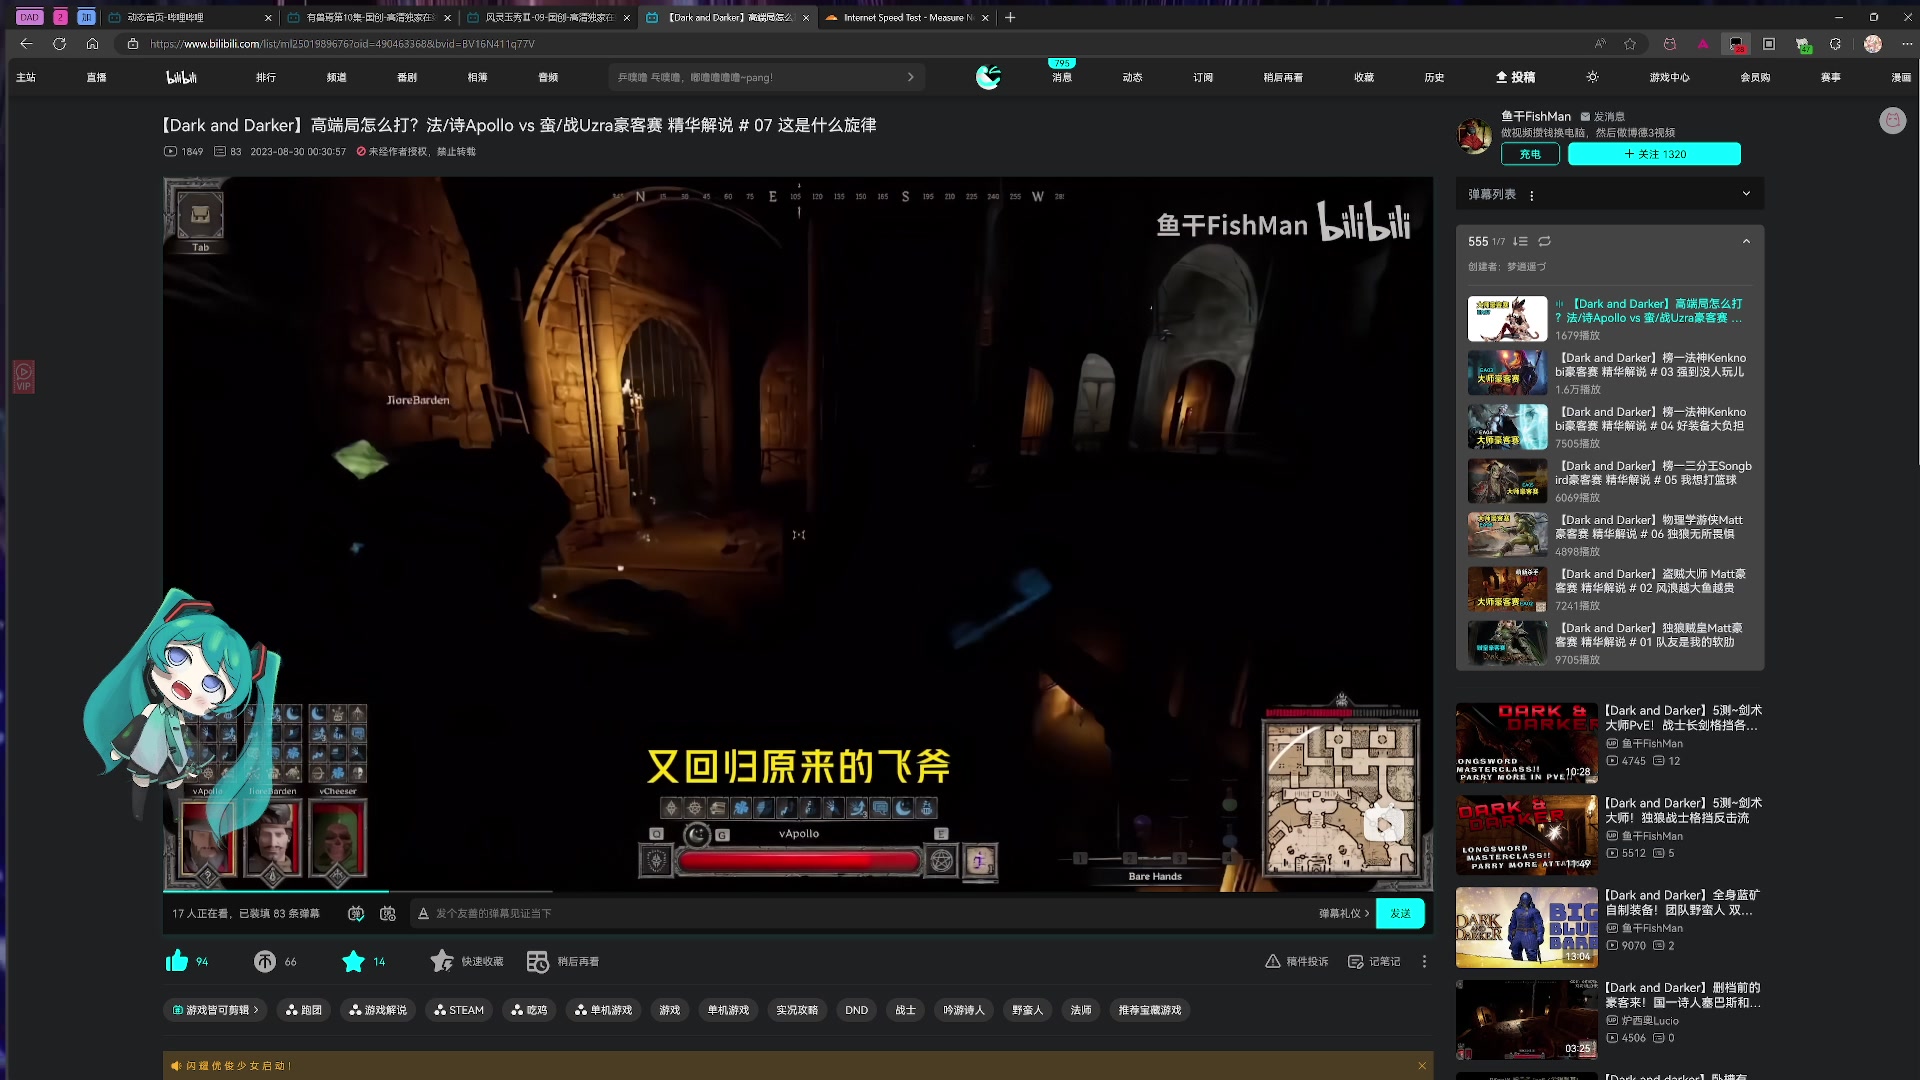Expand the 弹幕礼仪 danmaku etiquette link
The width and height of the screenshot is (1920, 1080).
(1344, 913)
